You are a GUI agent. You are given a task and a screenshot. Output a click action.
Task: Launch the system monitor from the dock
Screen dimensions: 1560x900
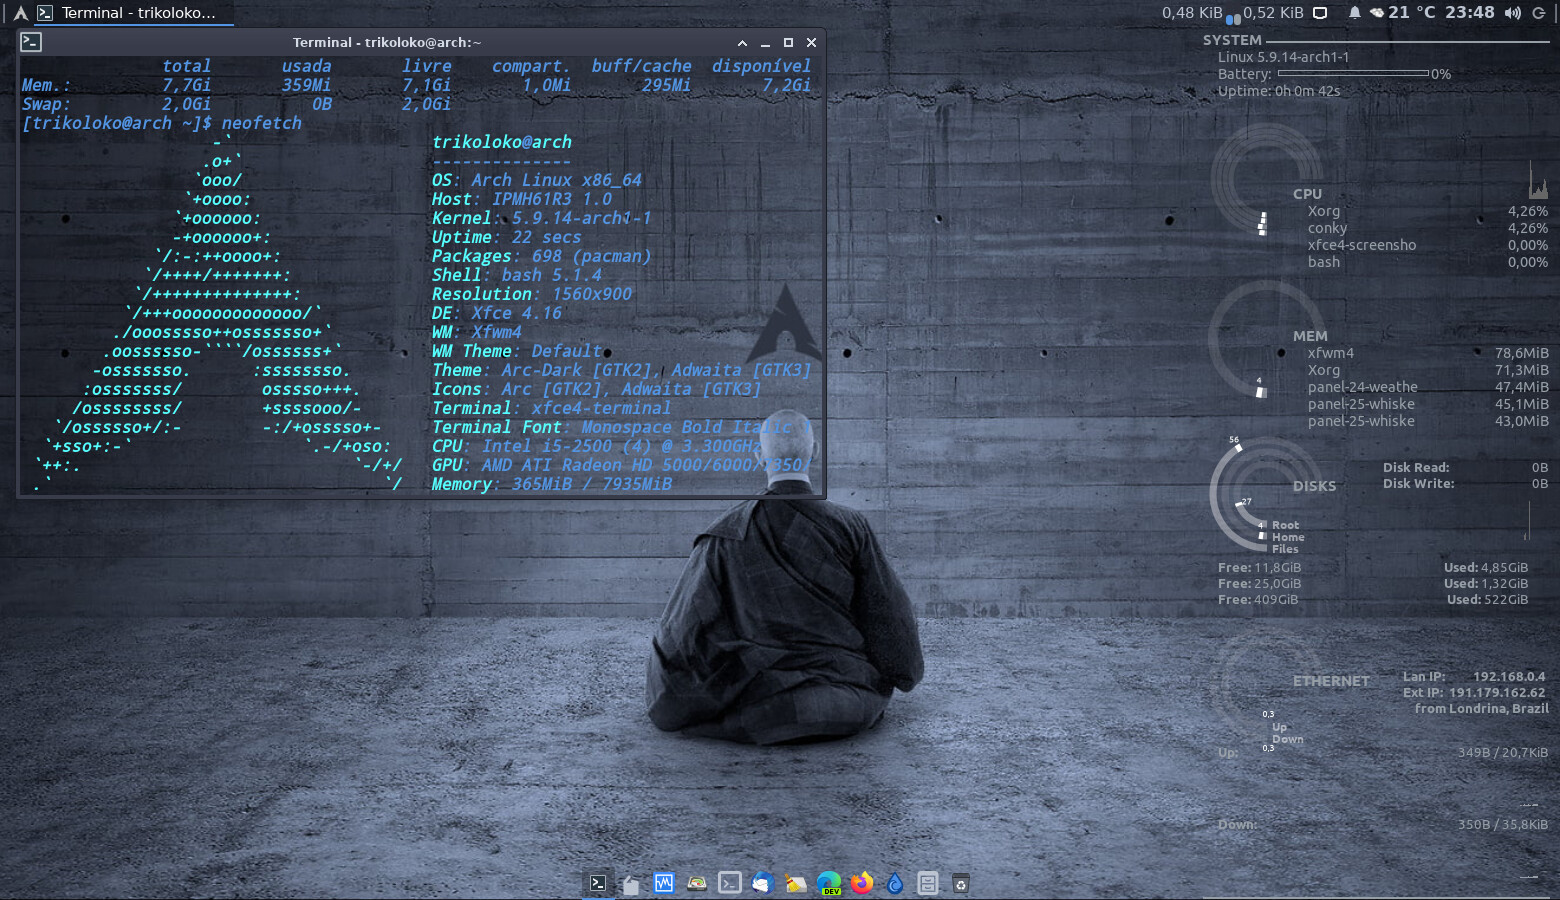(x=664, y=883)
